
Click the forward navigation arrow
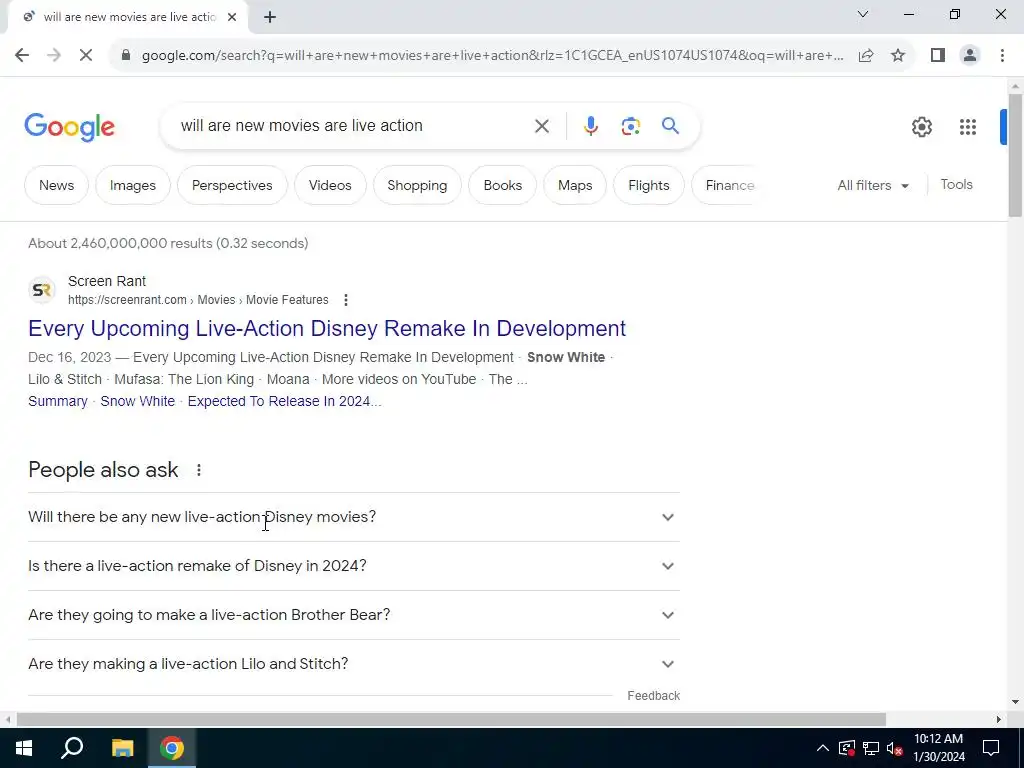54,55
